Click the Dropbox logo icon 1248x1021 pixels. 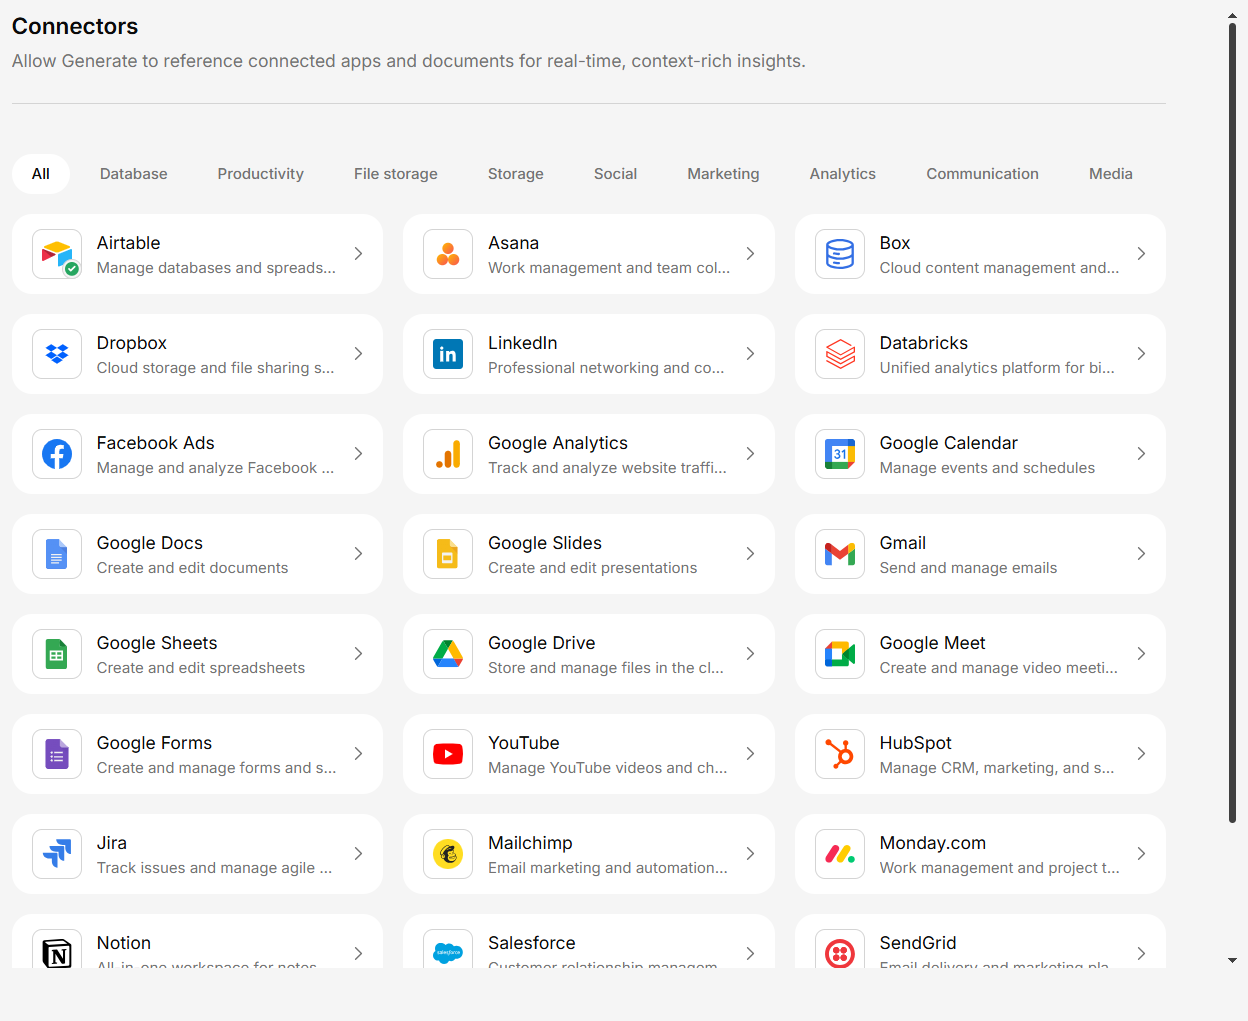pyautogui.click(x=57, y=354)
